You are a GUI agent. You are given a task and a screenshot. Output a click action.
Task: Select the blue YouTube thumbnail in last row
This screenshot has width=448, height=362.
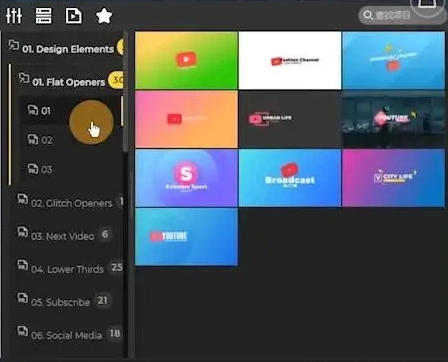tap(186, 237)
